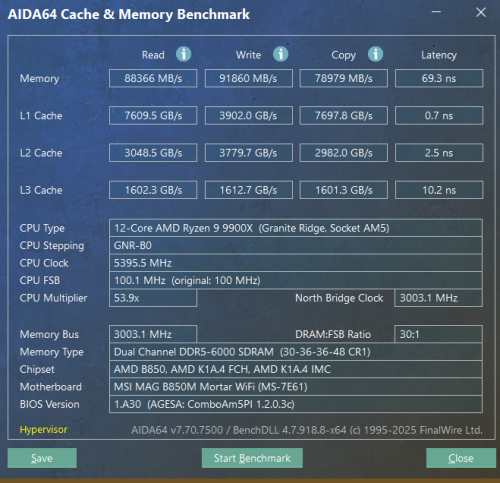
Task: Minimize the AIDA64 benchmark window
Action: point(436,12)
